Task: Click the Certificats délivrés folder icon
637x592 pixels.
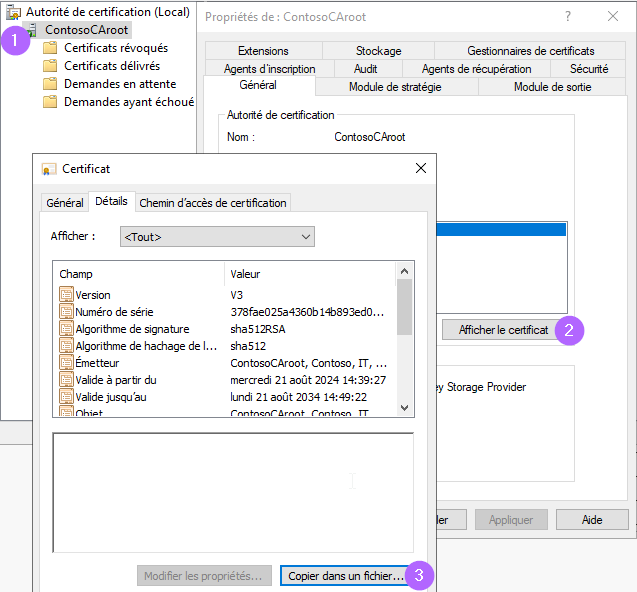Action: [x=50, y=66]
